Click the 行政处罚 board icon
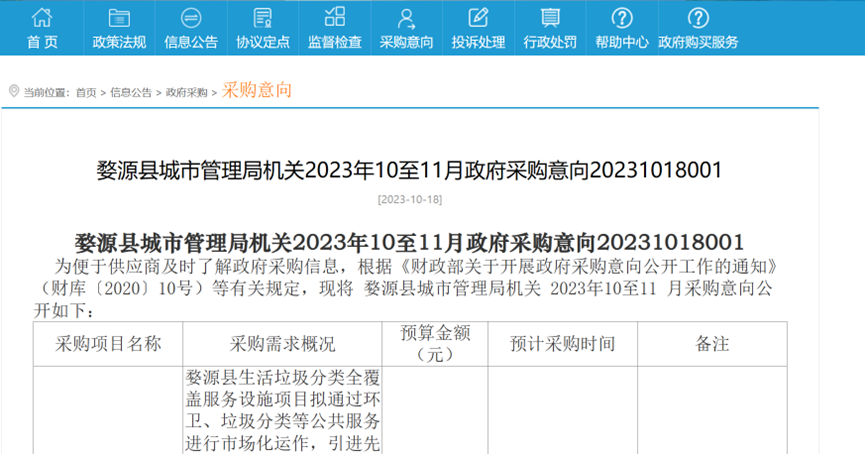Image resolution: width=865 pixels, height=454 pixels. pyautogui.click(x=550, y=18)
